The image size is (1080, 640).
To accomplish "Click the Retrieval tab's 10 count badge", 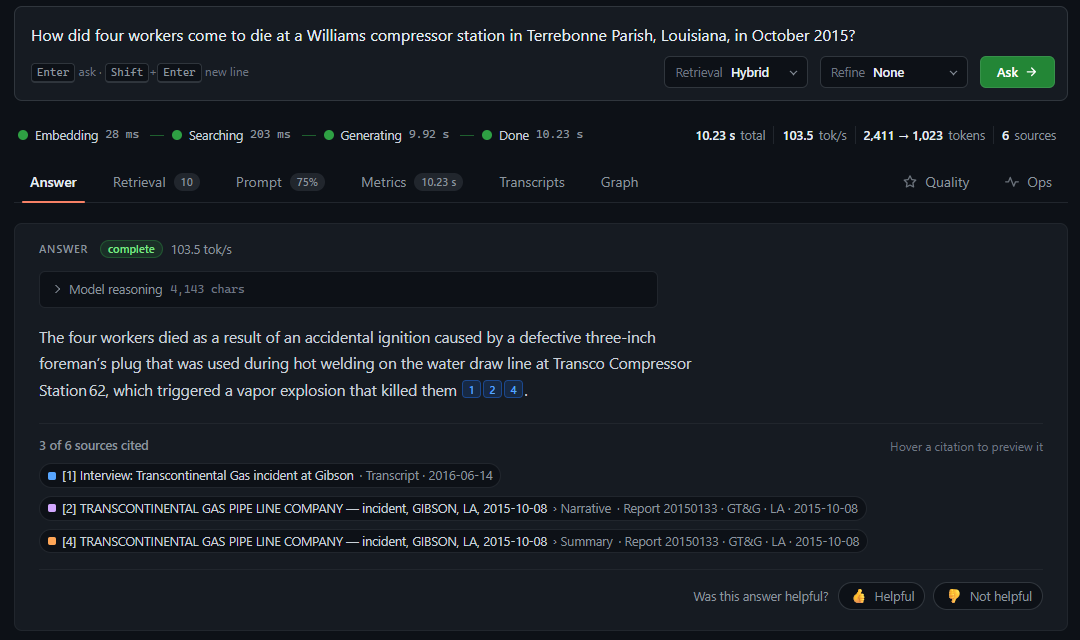I will coord(187,182).
